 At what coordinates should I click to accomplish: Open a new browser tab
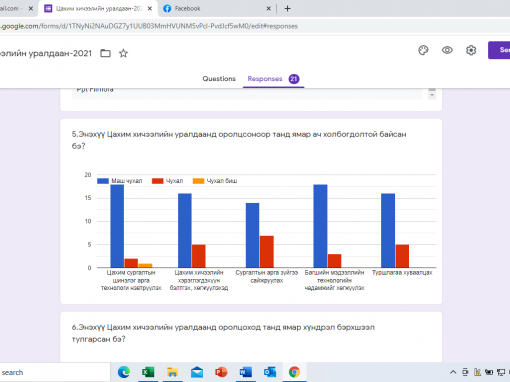pos(287,9)
